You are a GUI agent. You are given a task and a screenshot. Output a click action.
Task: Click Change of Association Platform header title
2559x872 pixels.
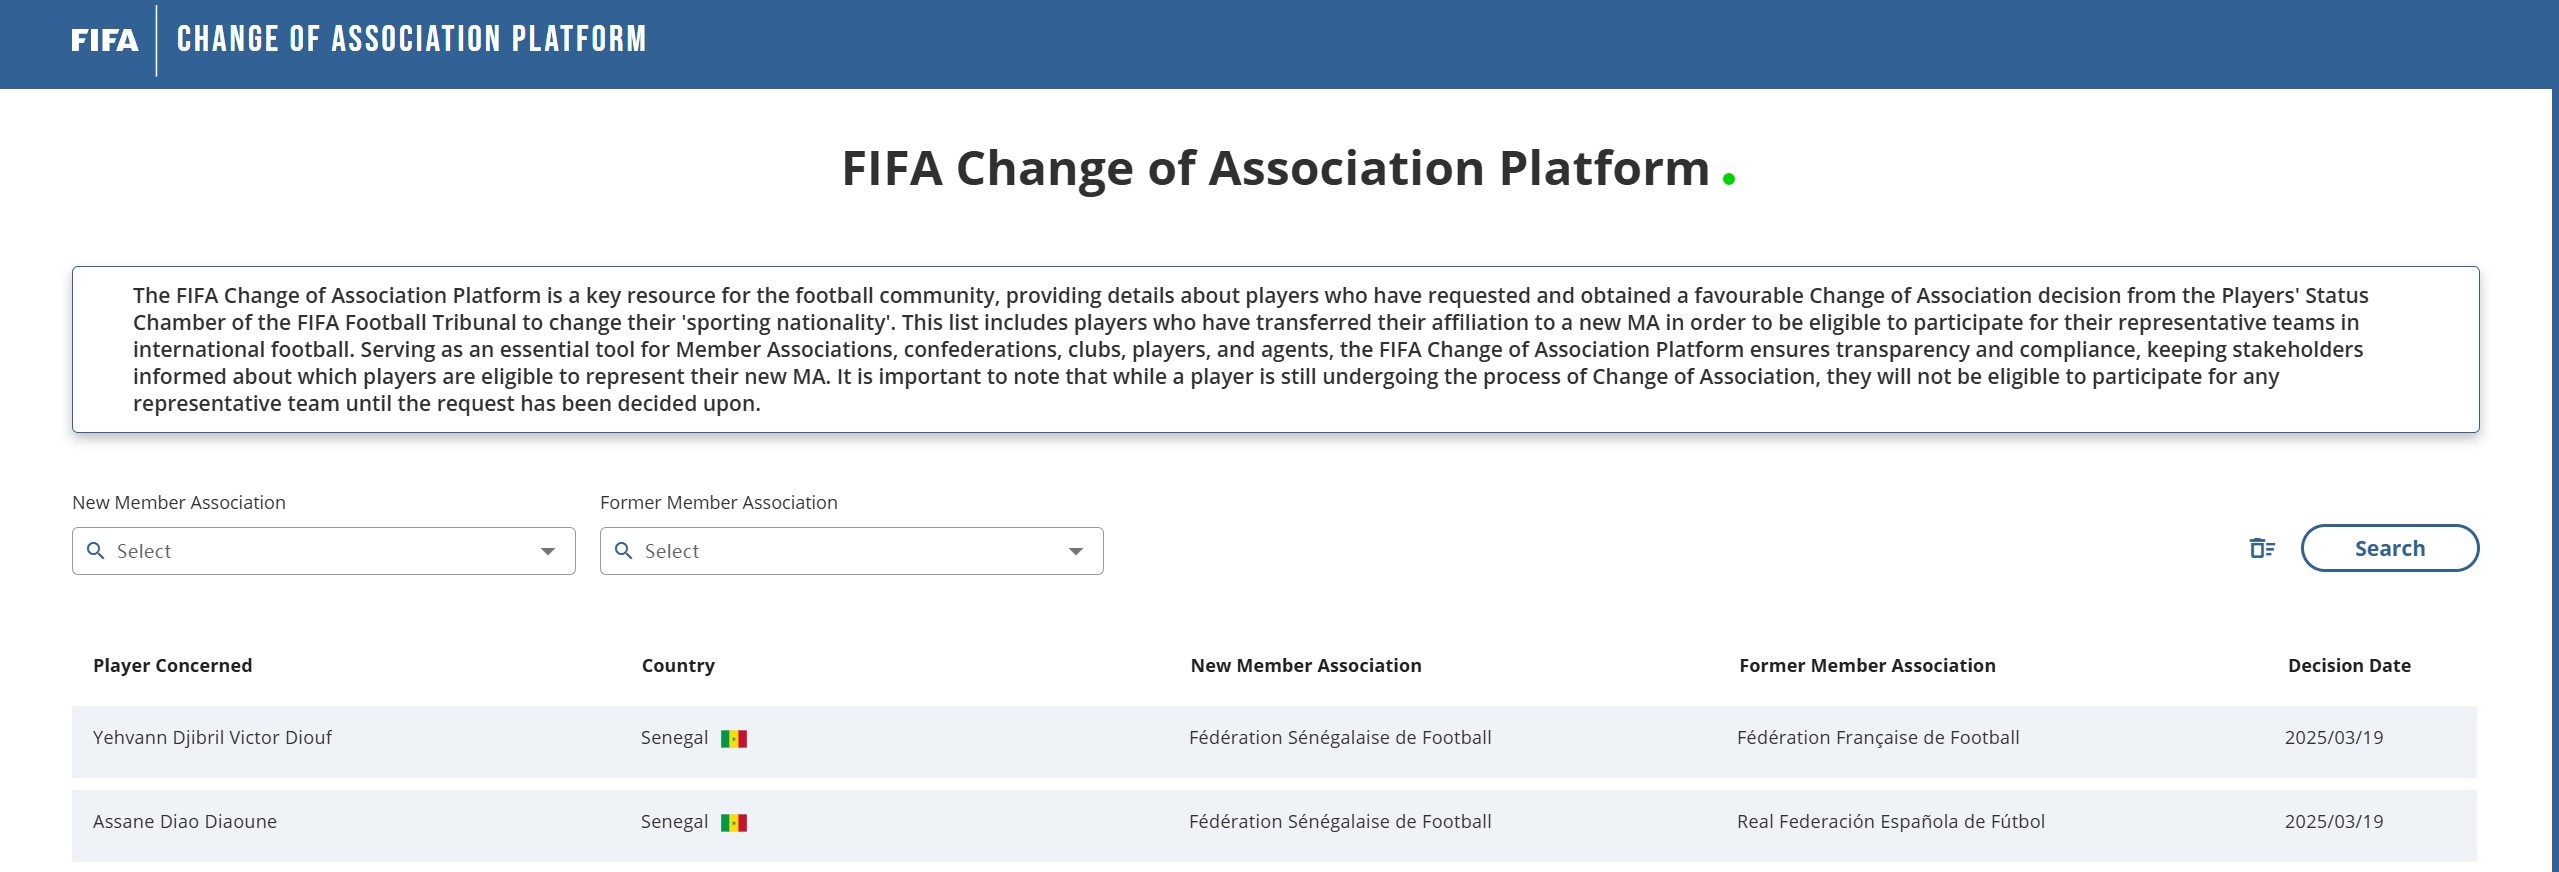pyautogui.click(x=412, y=39)
